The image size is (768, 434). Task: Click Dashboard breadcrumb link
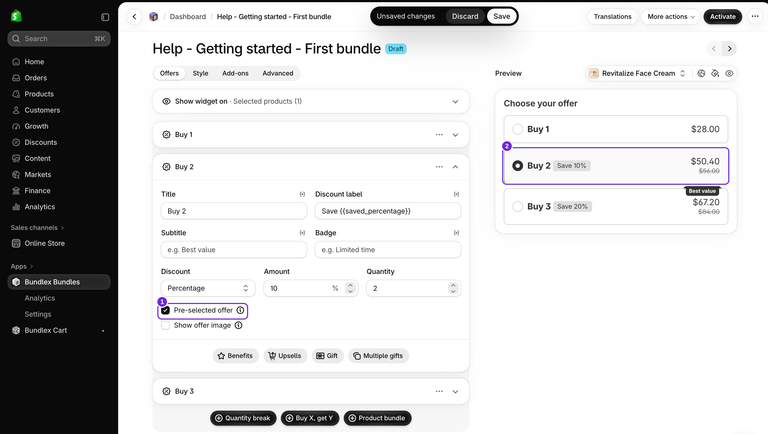click(188, 17)
